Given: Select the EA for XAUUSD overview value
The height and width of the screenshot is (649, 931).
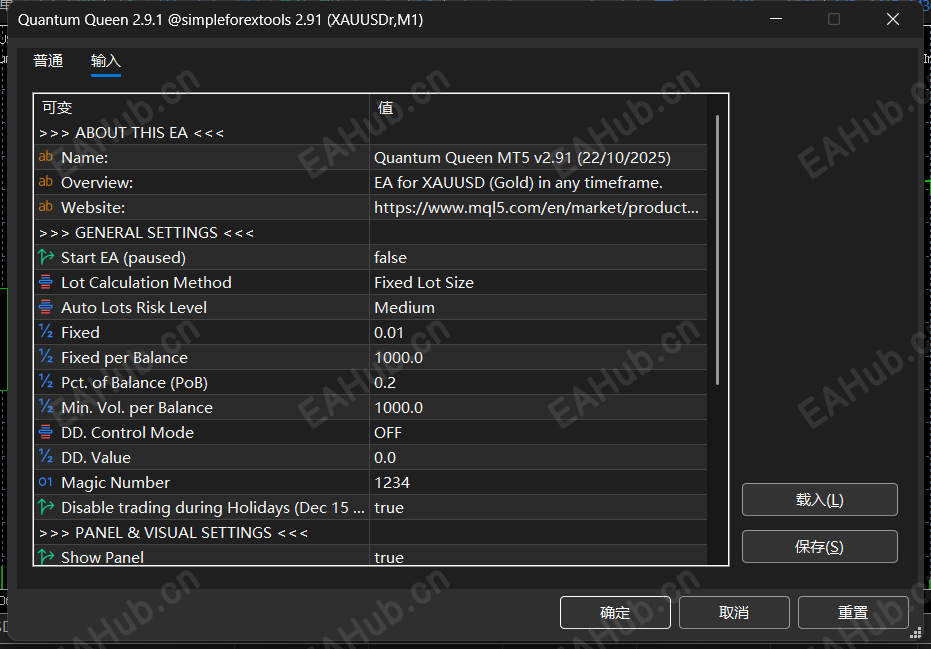Looking at the screenshot, I should (x=538, y=182).
